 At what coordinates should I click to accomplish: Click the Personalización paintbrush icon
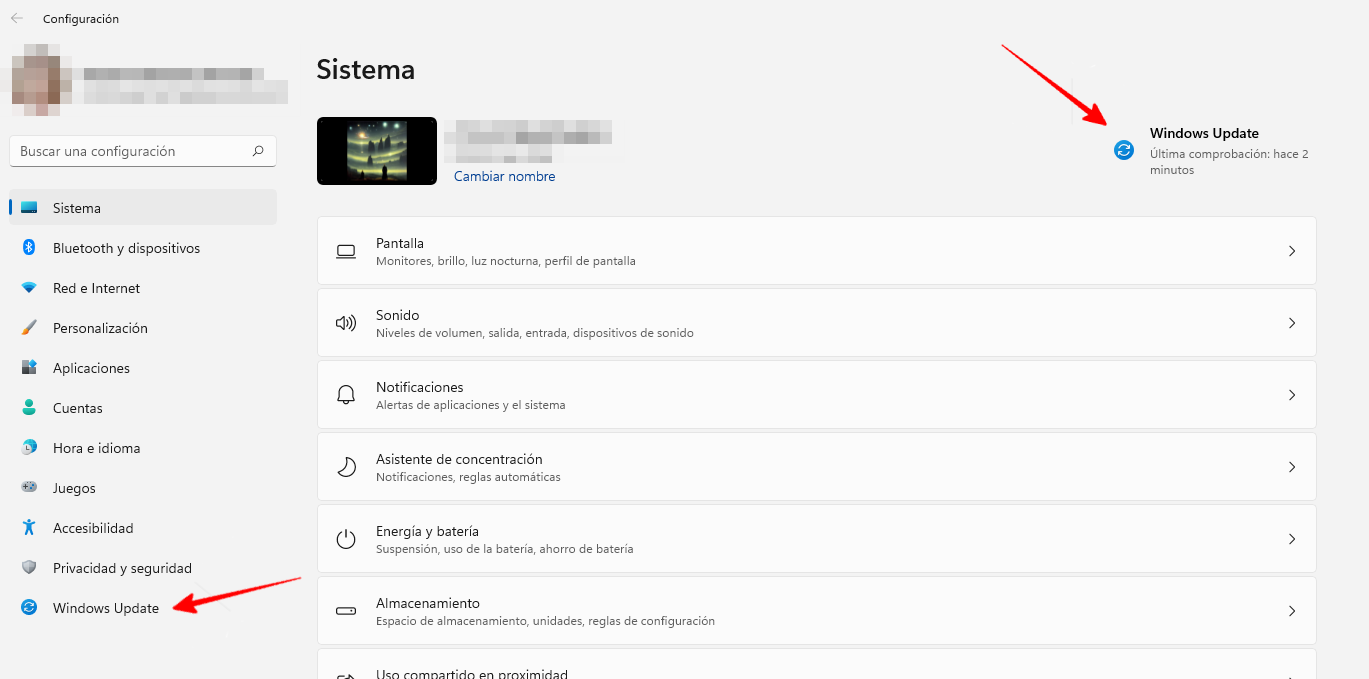coord(30,328)
